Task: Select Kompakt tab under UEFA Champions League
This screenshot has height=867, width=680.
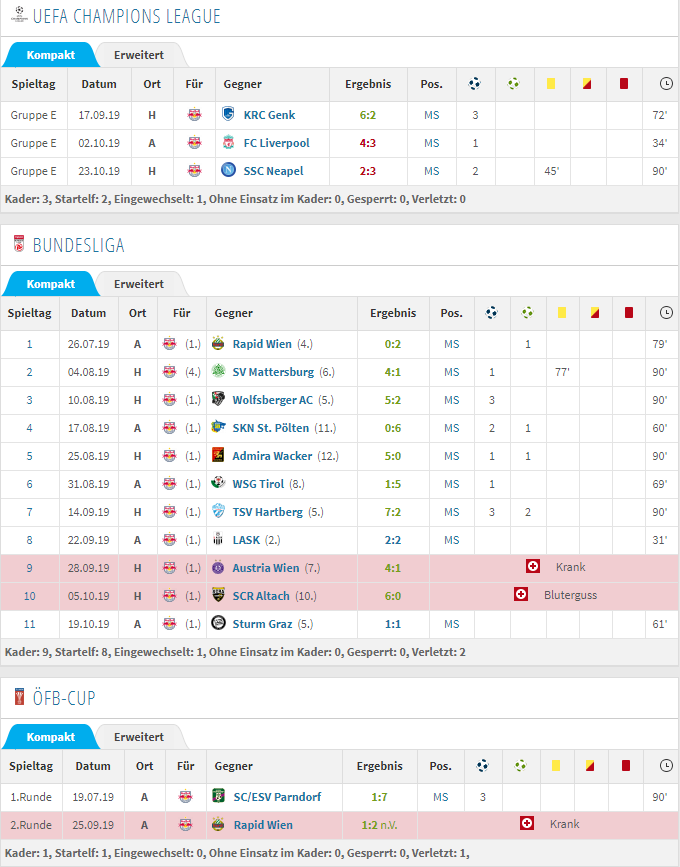Action: [x=50, y=55]
